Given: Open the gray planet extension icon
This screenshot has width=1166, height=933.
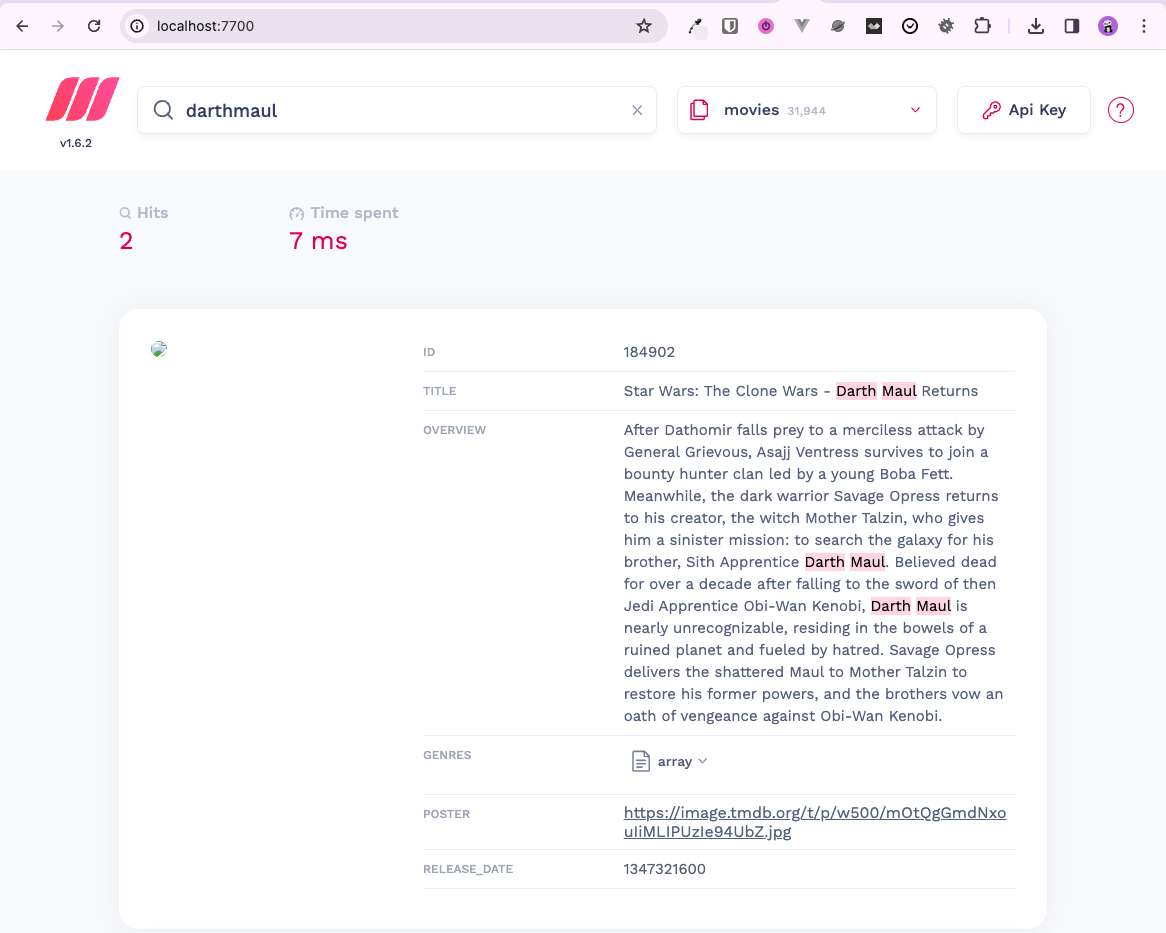Looking at the screenshot, I should click(838, 26).
